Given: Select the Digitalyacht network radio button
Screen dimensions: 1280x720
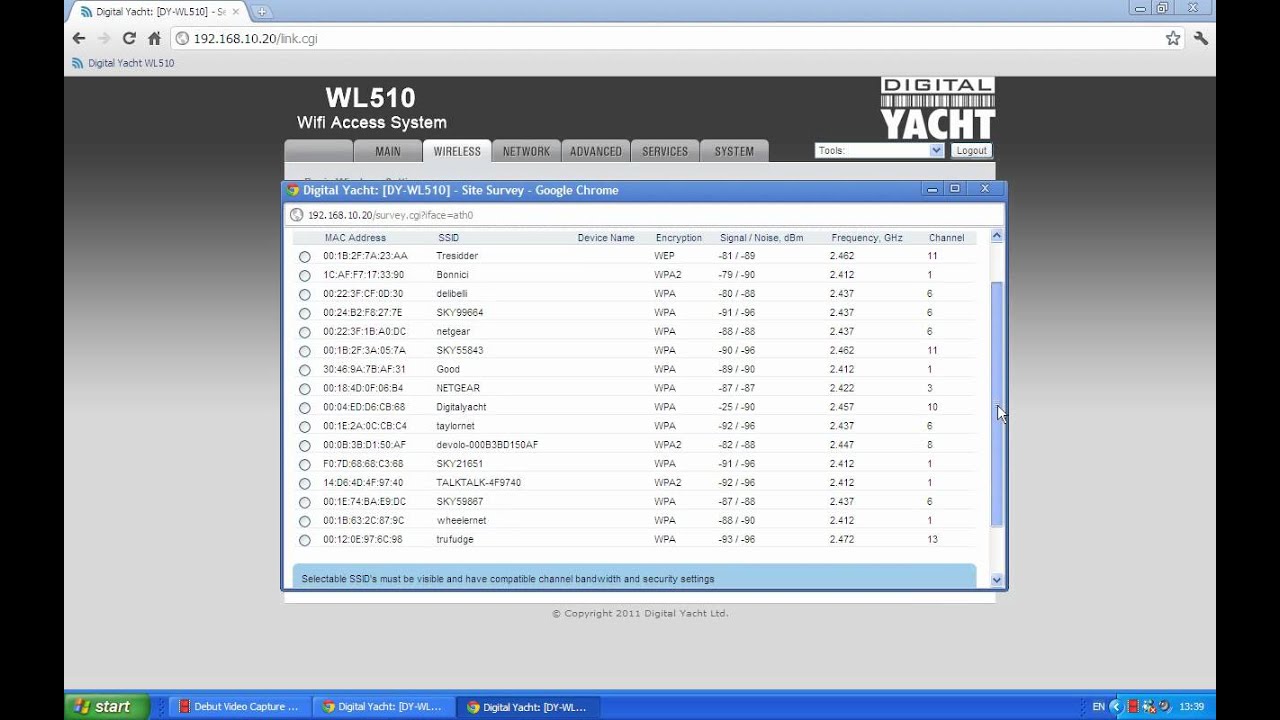Looking at the screenshot, I should pyautogui.click(x=305, y=409).
